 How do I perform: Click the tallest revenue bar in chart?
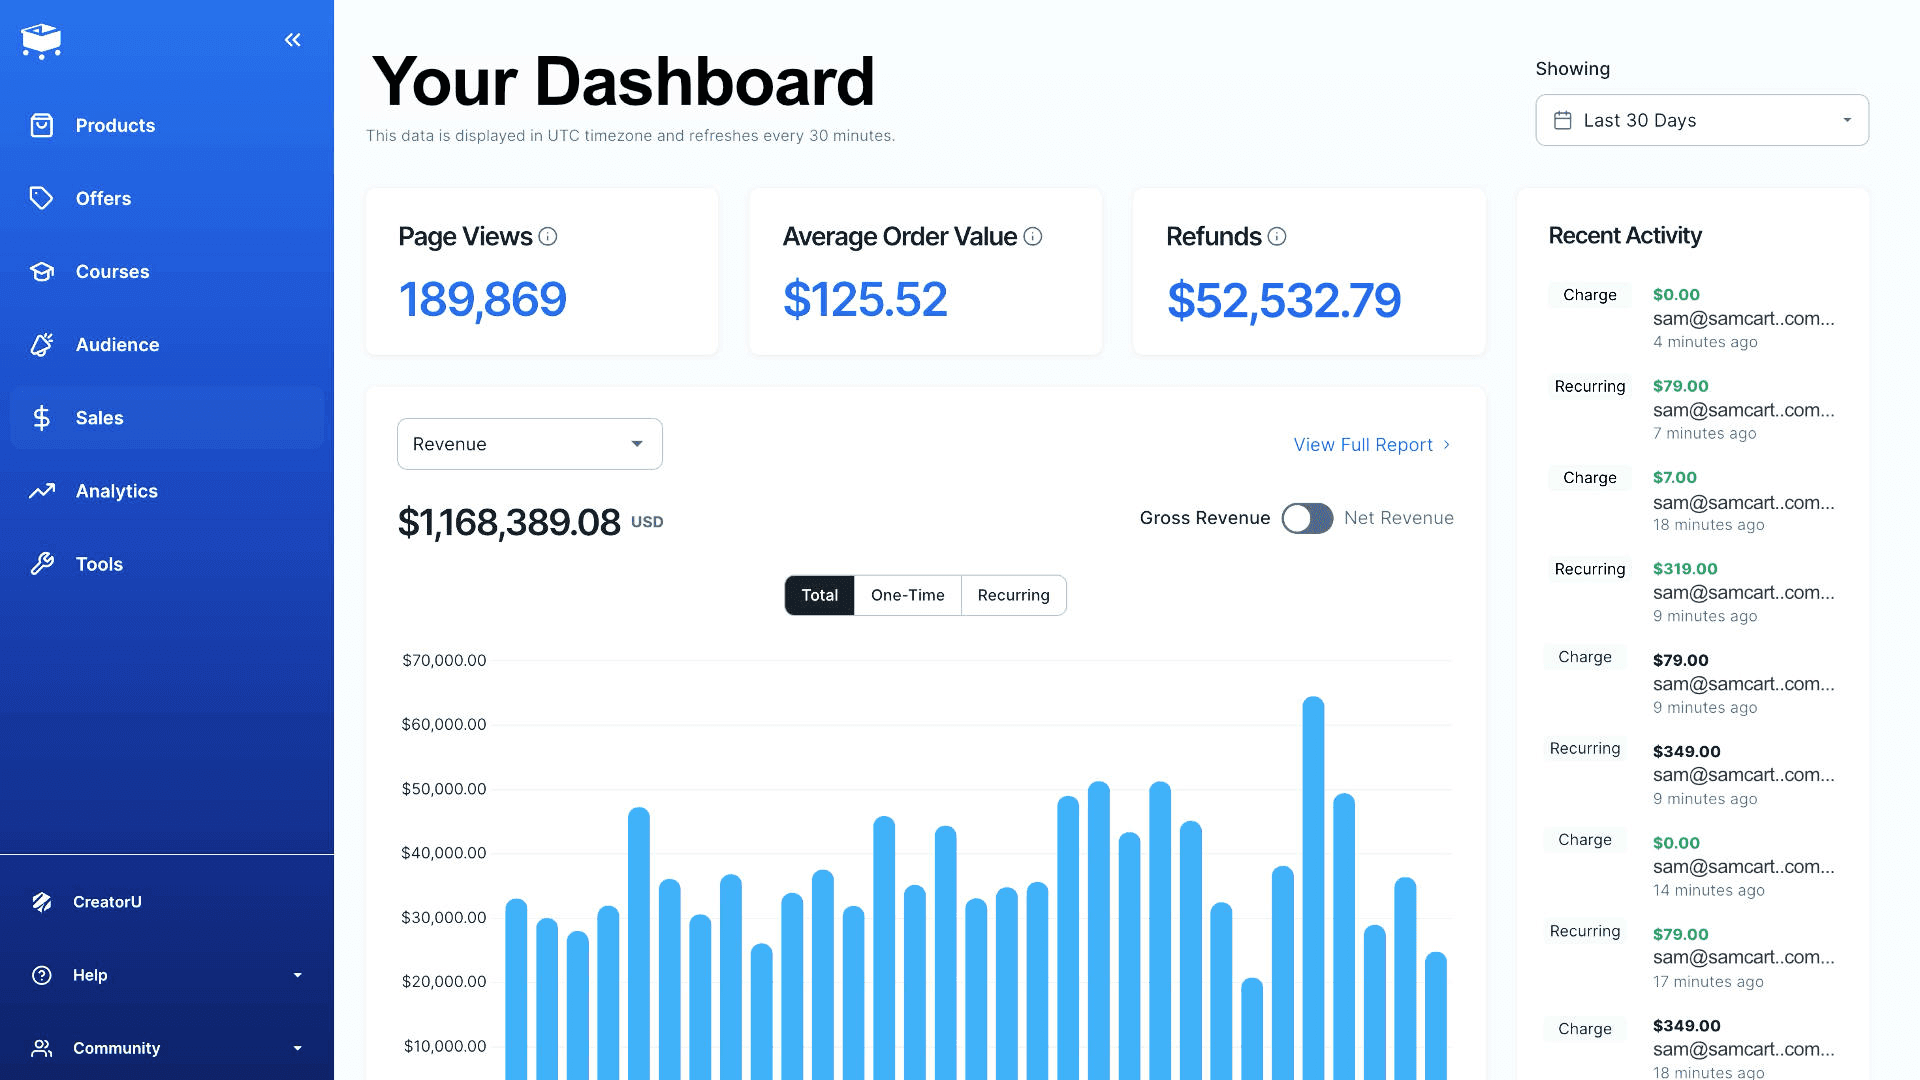(1313, 880)
